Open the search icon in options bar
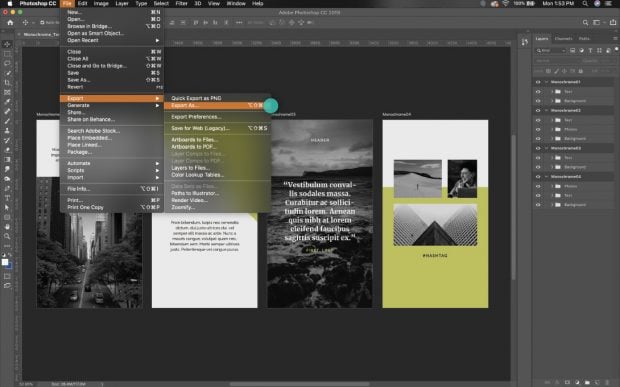Image resolution: width=620 pixels, height=387 pixels. click(x=585, y=23)
